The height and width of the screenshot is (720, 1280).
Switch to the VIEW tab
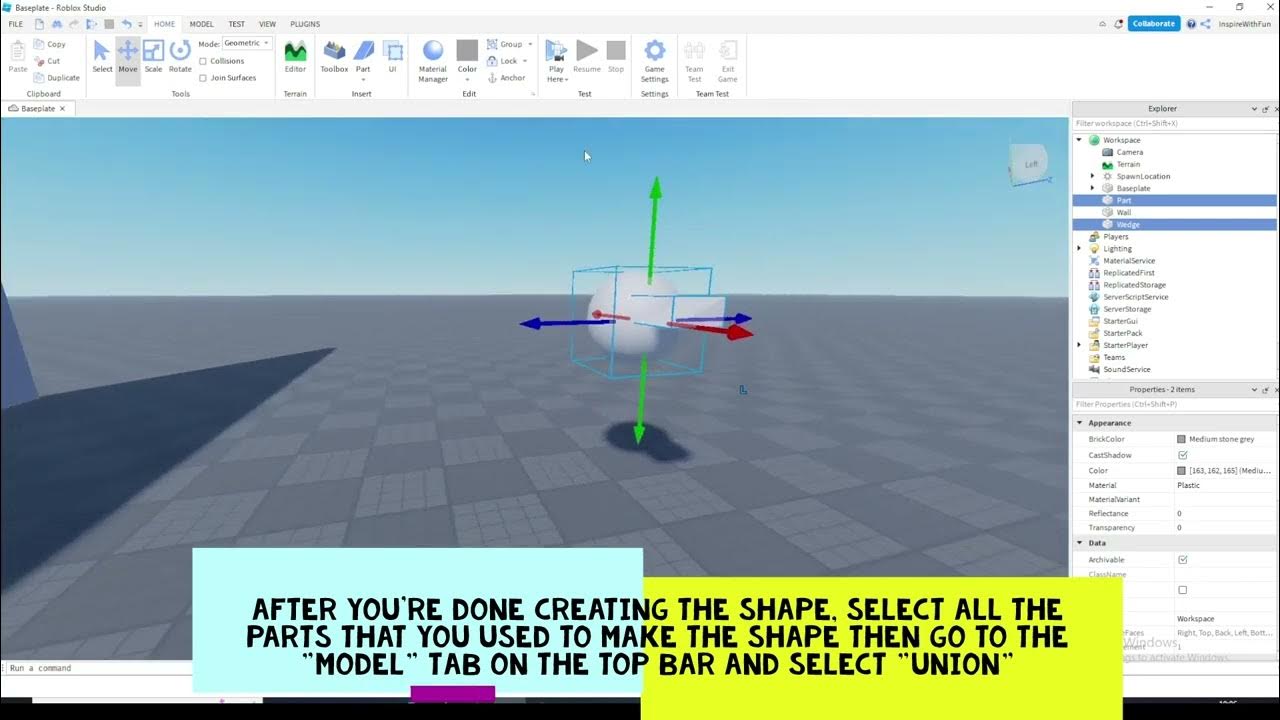(267, 24)
